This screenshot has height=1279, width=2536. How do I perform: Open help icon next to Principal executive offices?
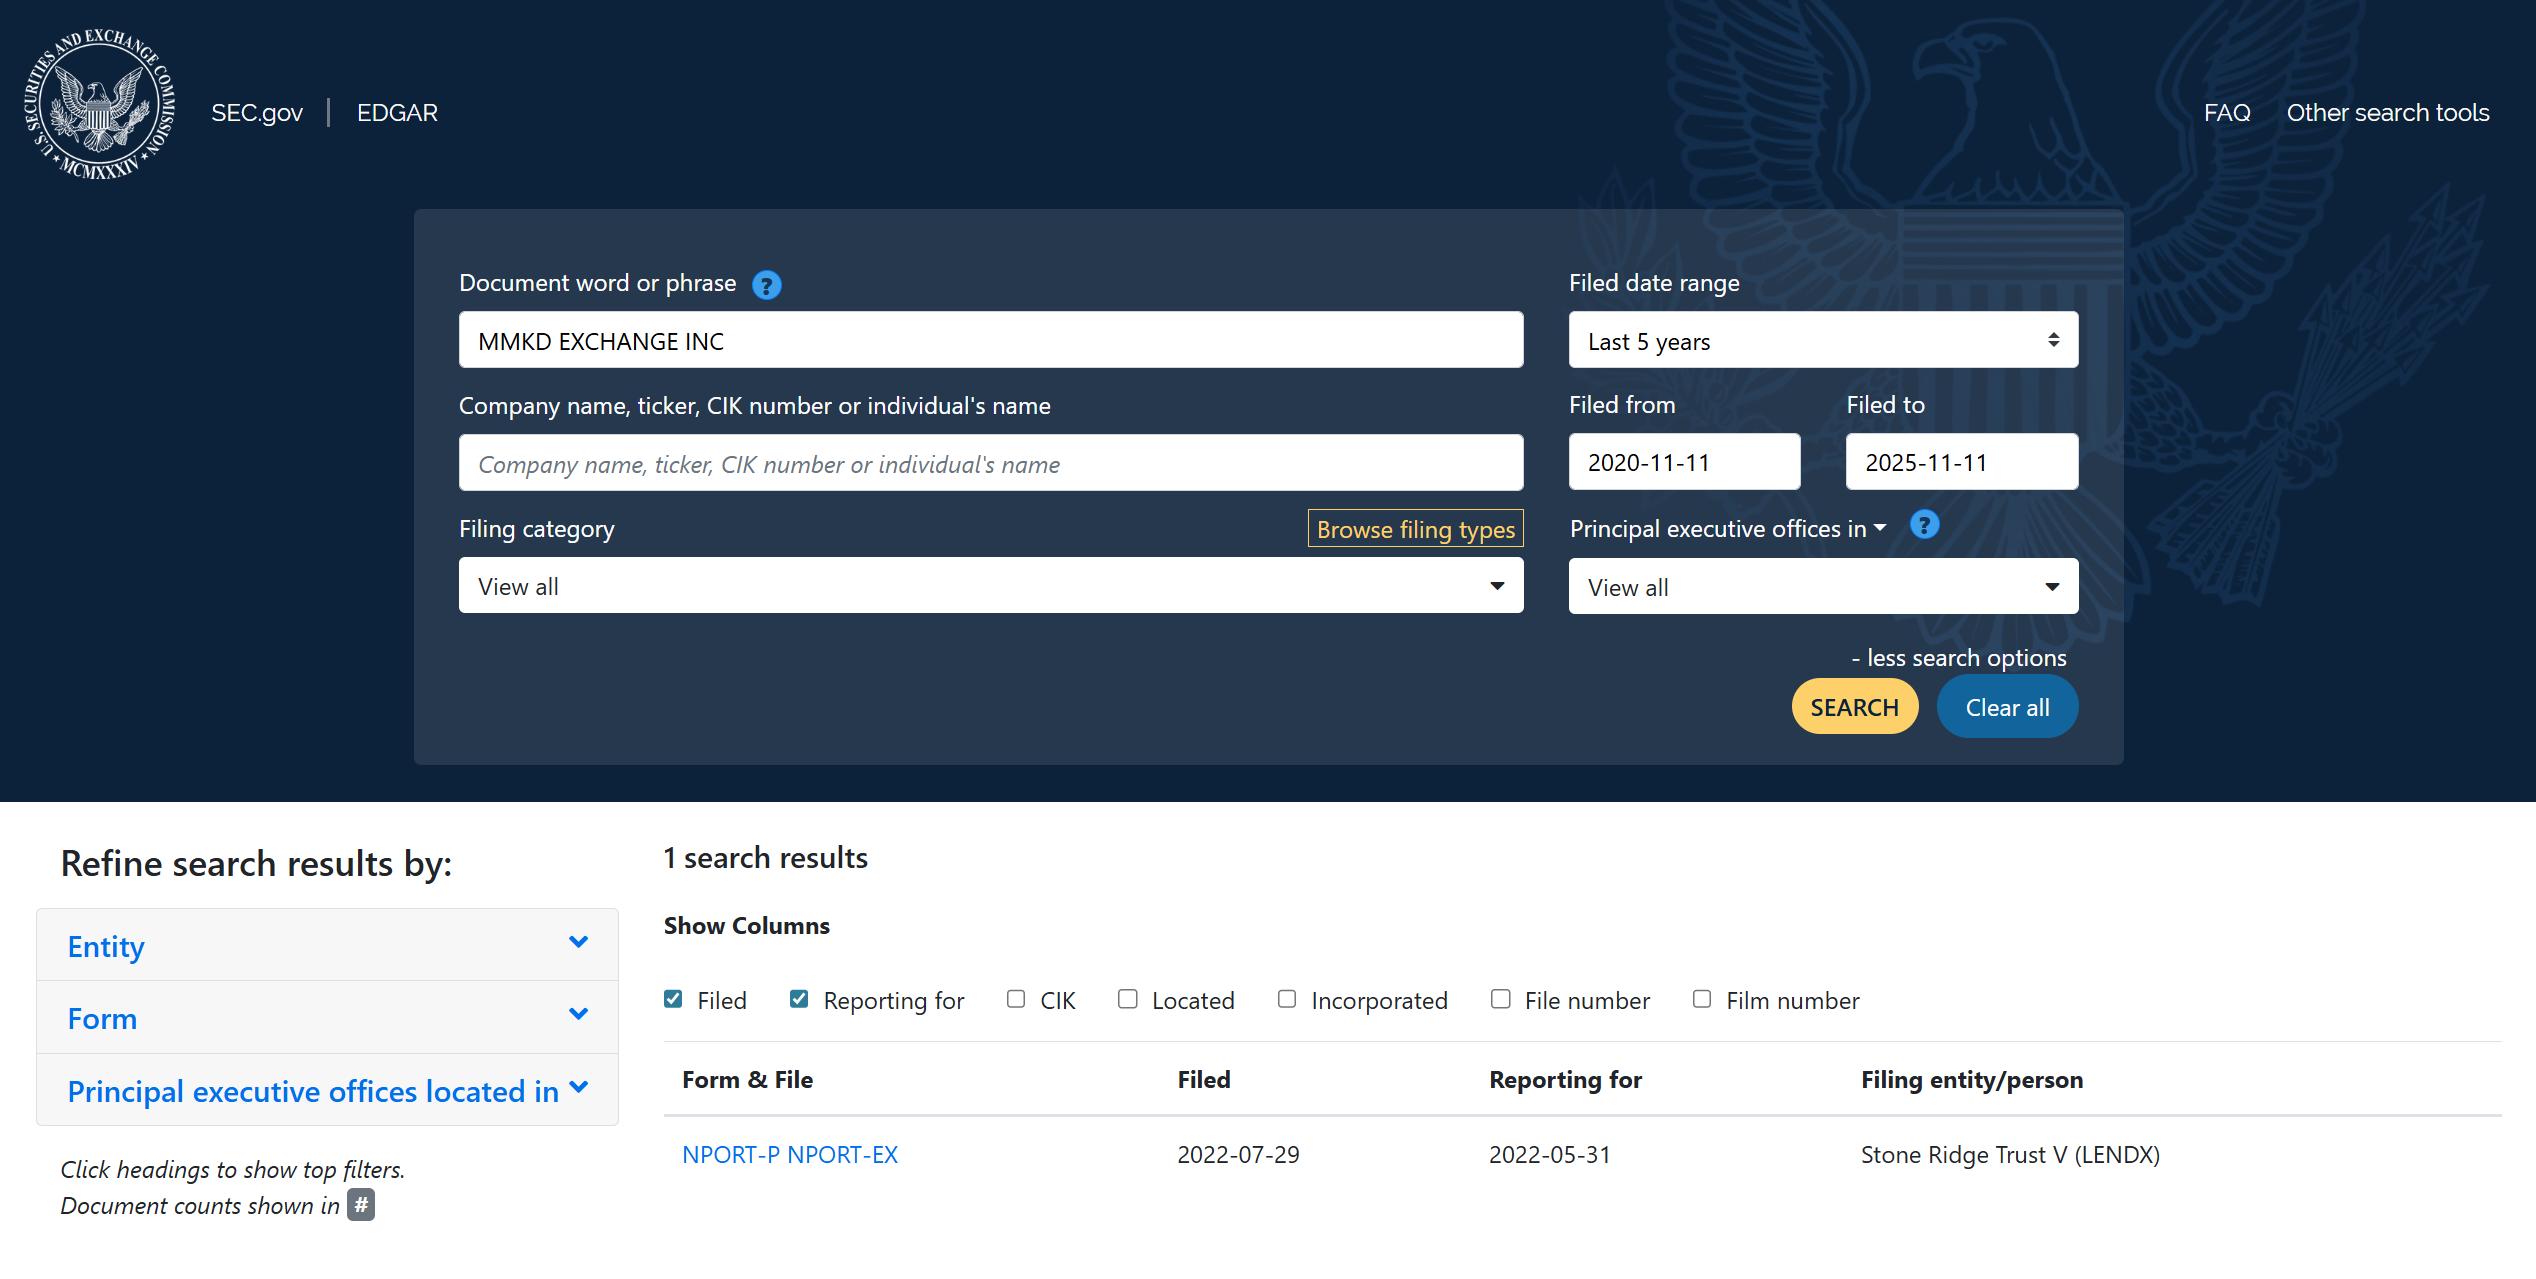point(1924,525)
